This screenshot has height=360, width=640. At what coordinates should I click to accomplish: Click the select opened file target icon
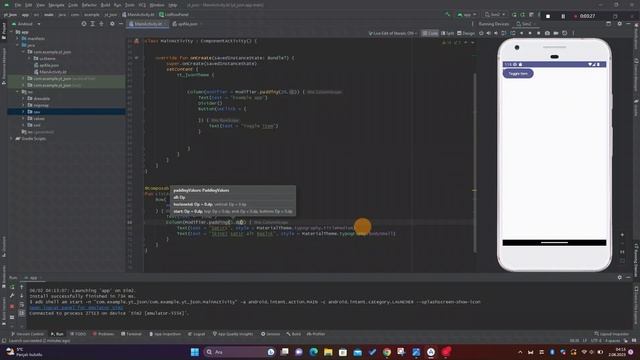[84, 24]
